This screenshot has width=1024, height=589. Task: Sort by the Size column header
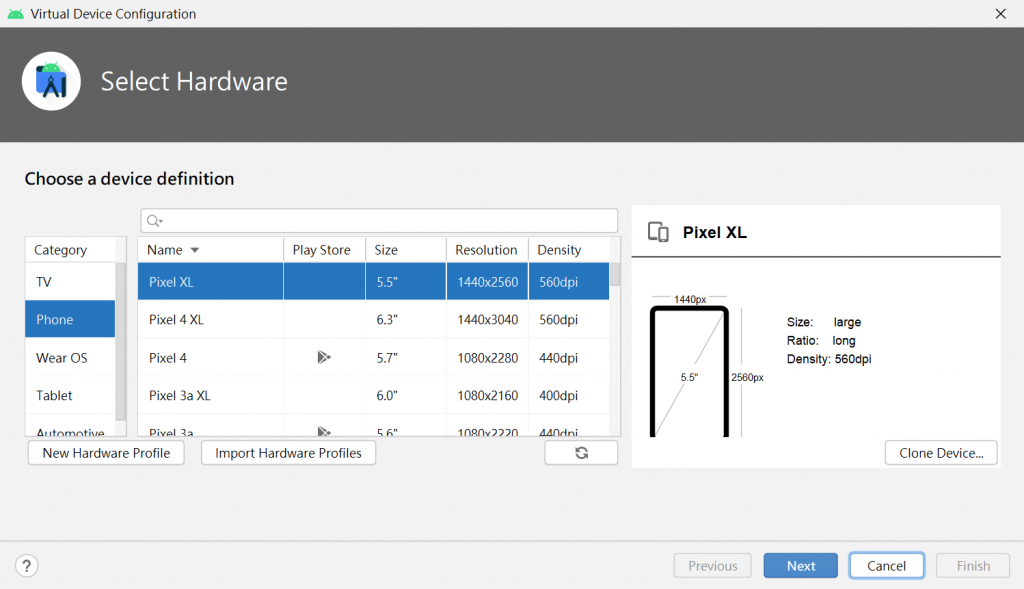click(x=406, y=249)
